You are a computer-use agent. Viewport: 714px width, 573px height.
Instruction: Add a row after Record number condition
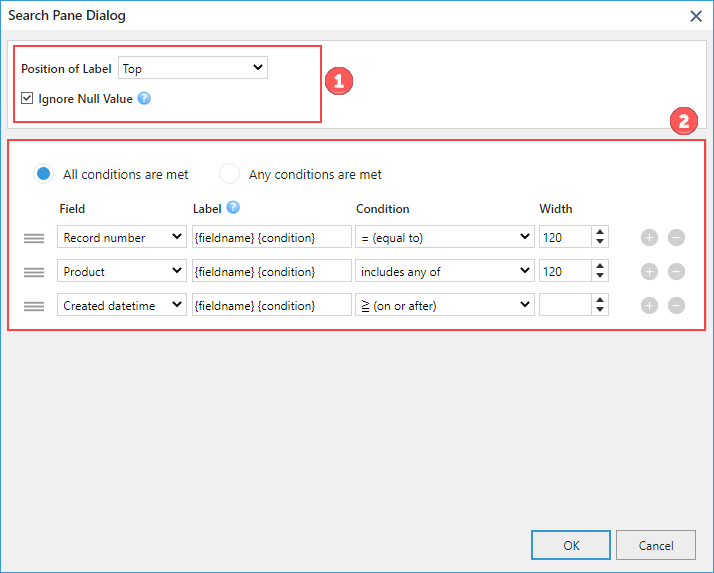(649, 237)
